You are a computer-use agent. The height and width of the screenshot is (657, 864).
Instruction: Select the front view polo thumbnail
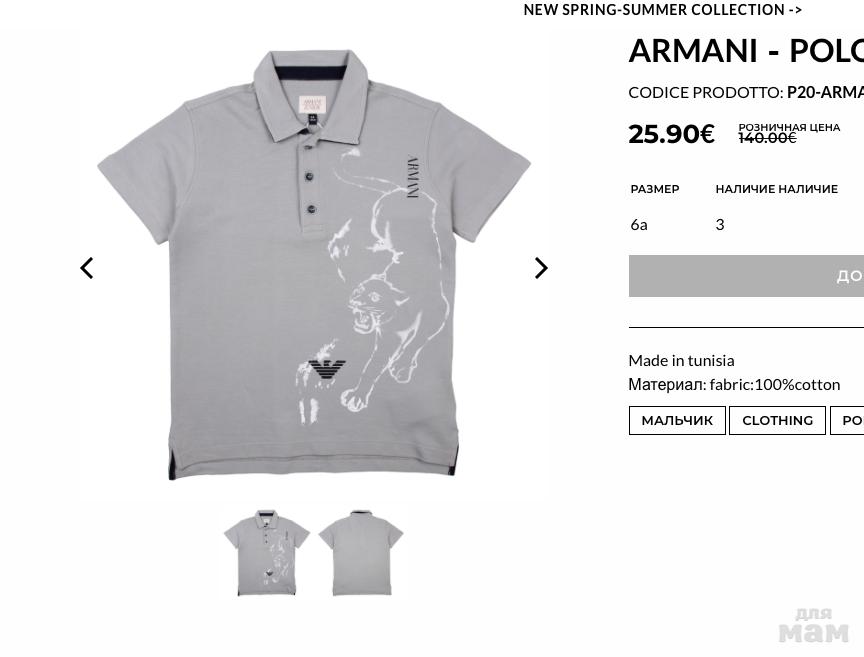click(x=267, y=553)
